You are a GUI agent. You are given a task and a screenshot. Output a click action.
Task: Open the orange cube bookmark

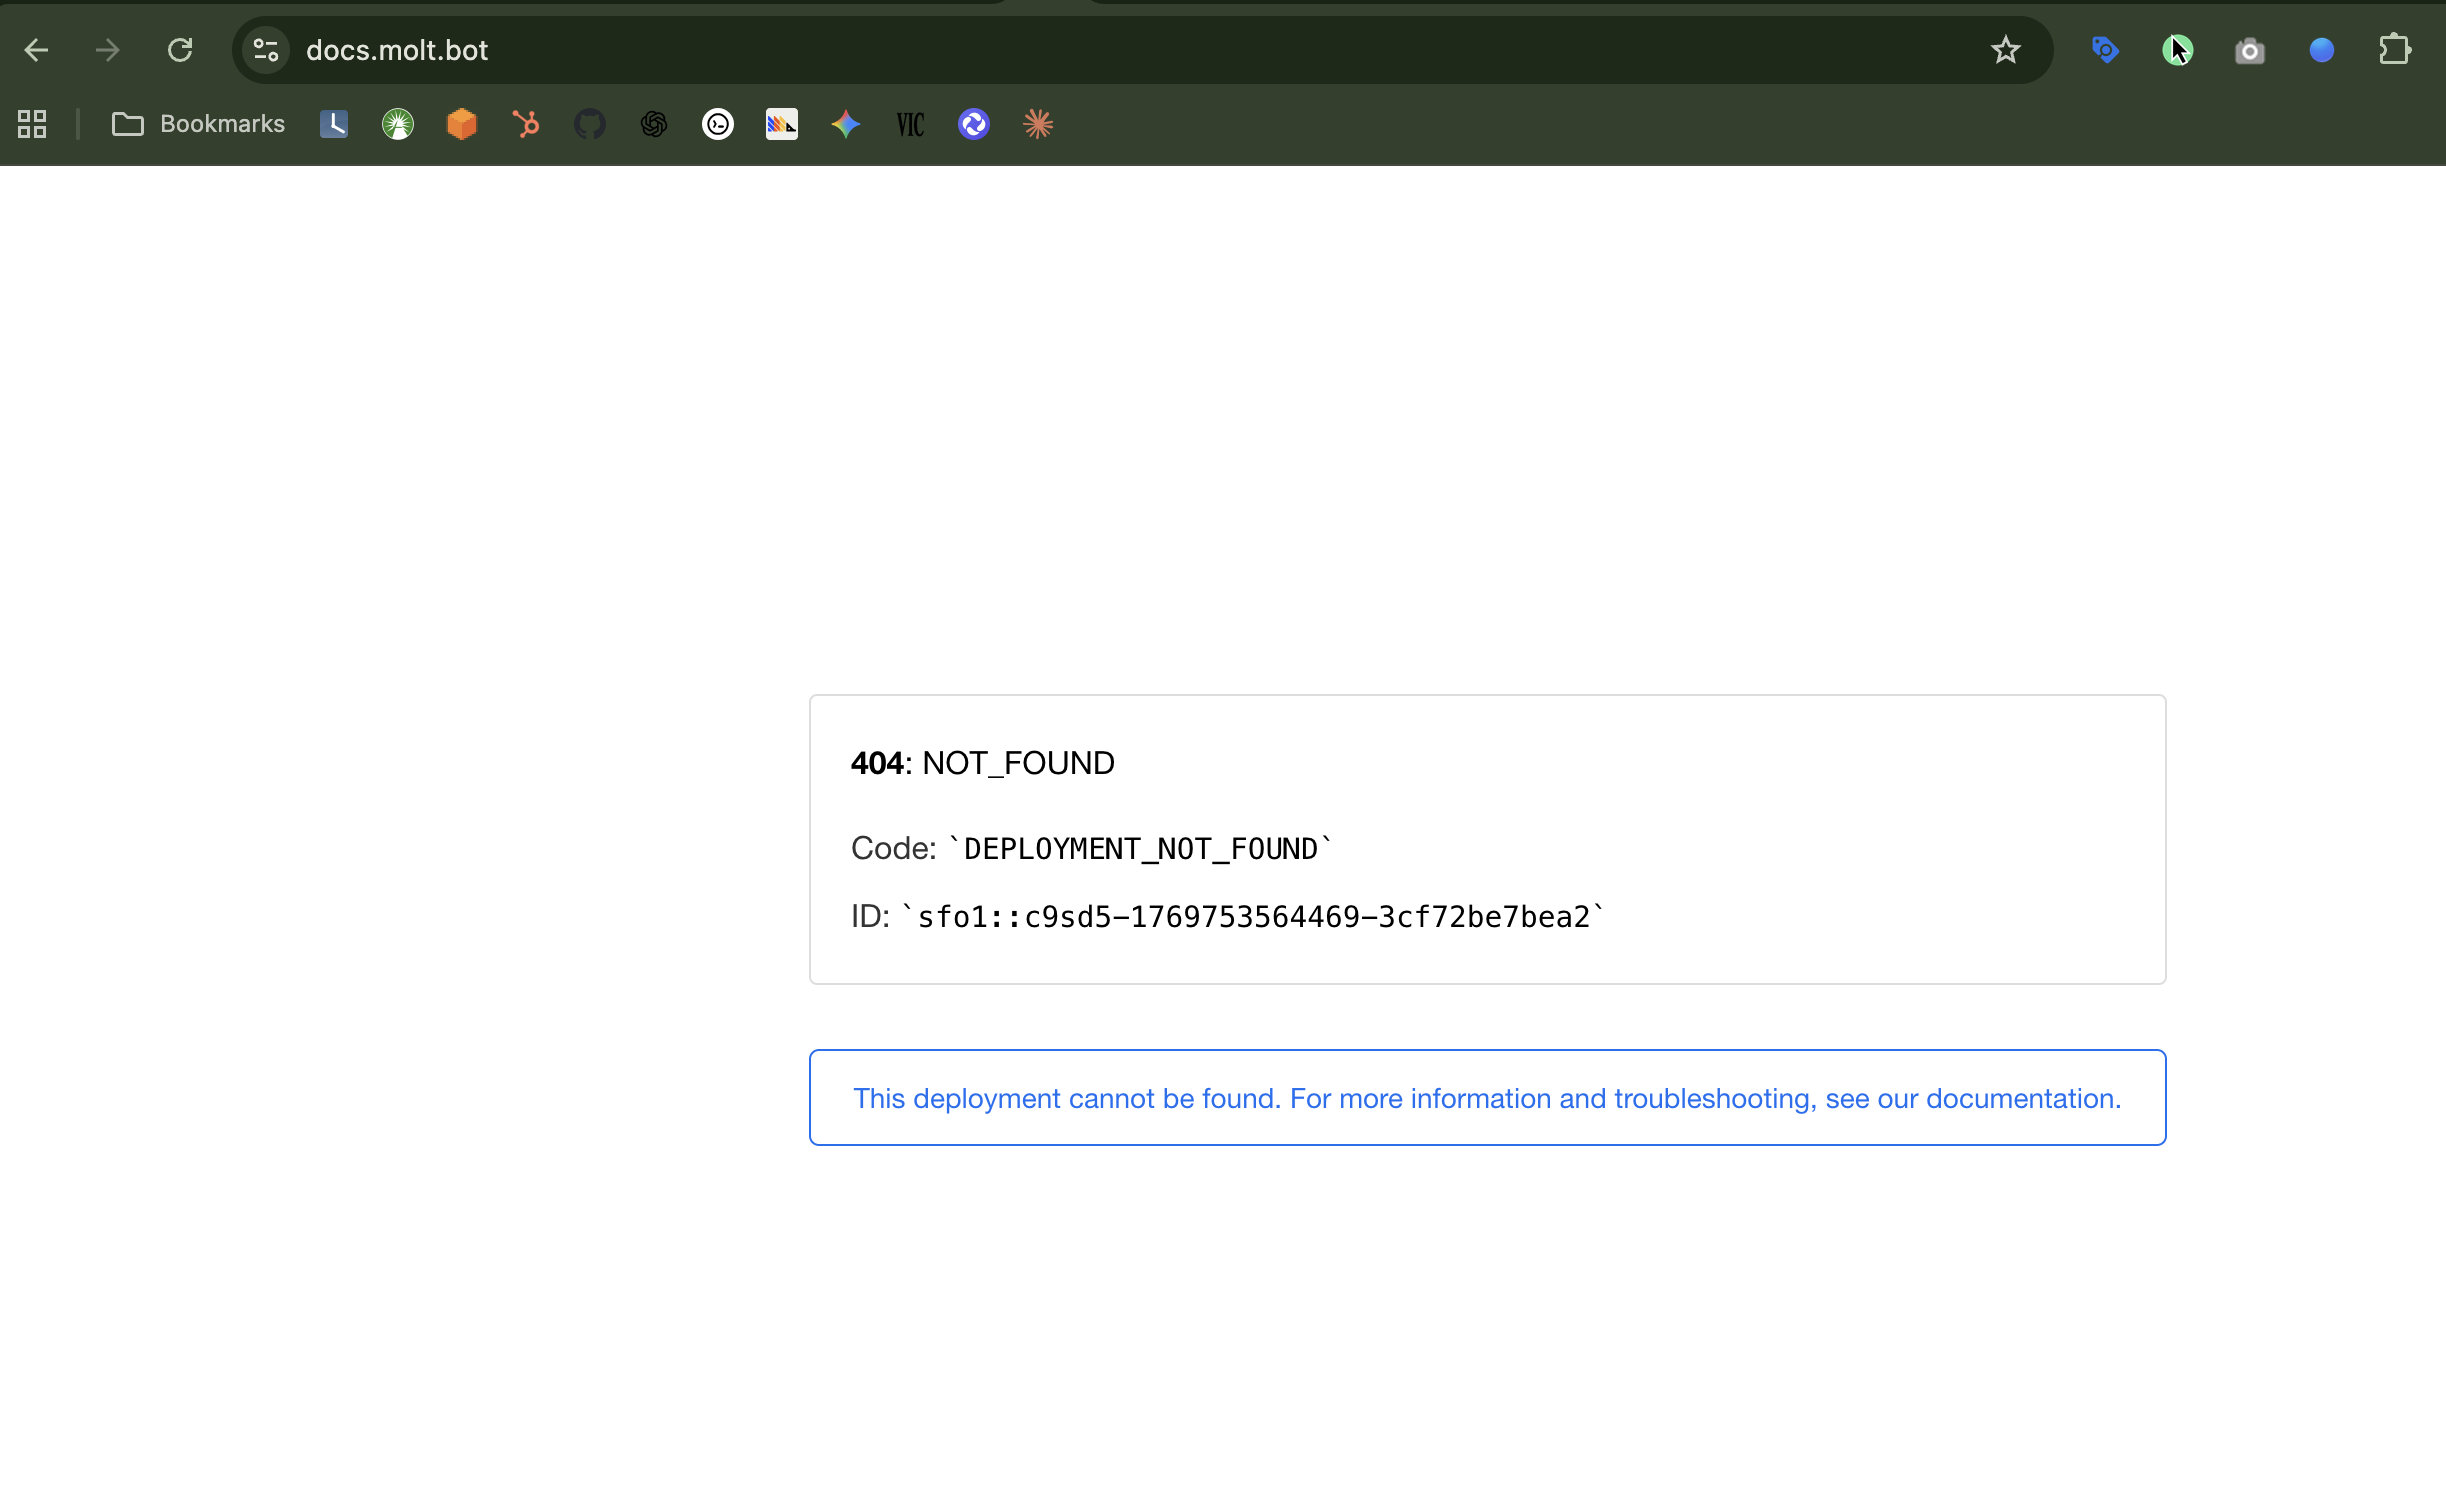coord(462,124)
